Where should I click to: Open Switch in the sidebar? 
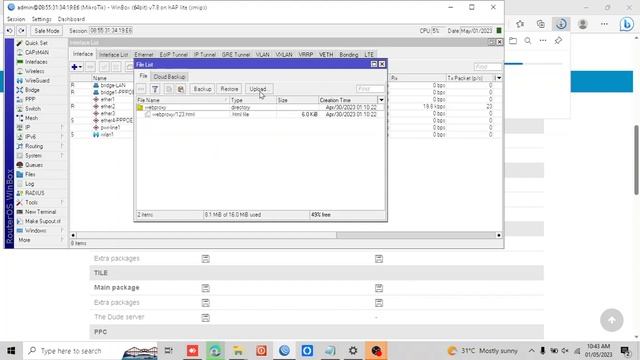click(x=33, y=109)
